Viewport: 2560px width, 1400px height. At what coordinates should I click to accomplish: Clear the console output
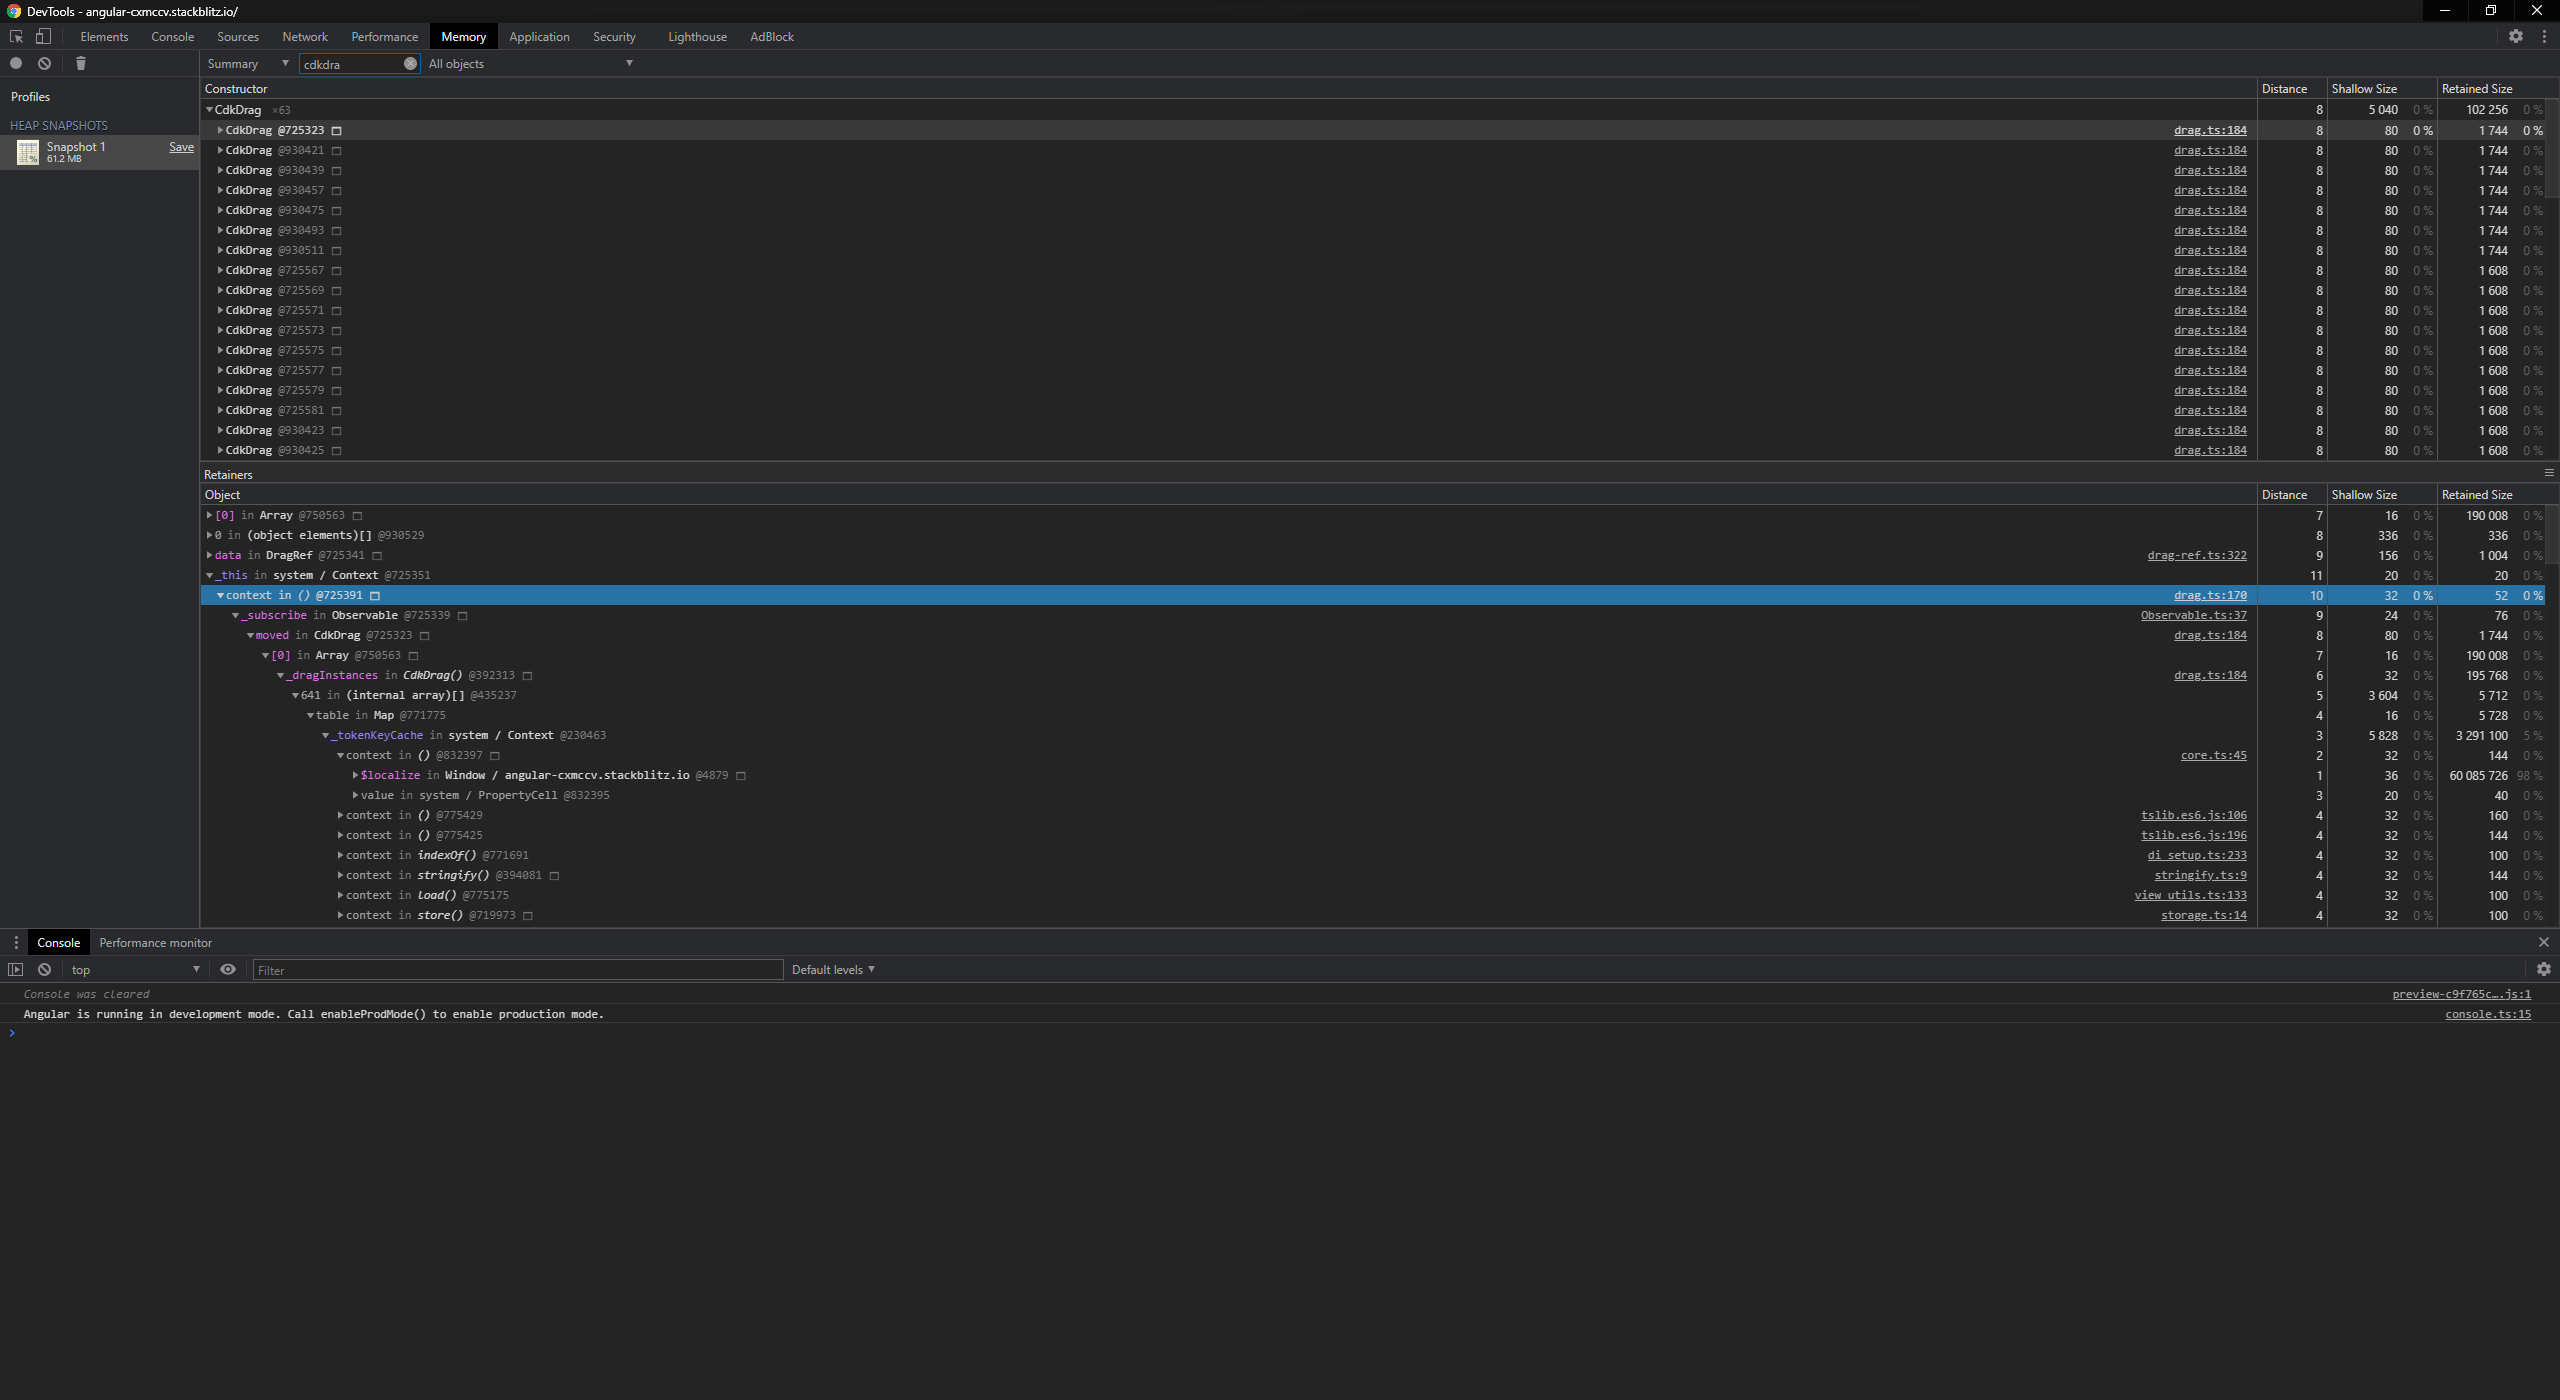click(x=44, y=969)
